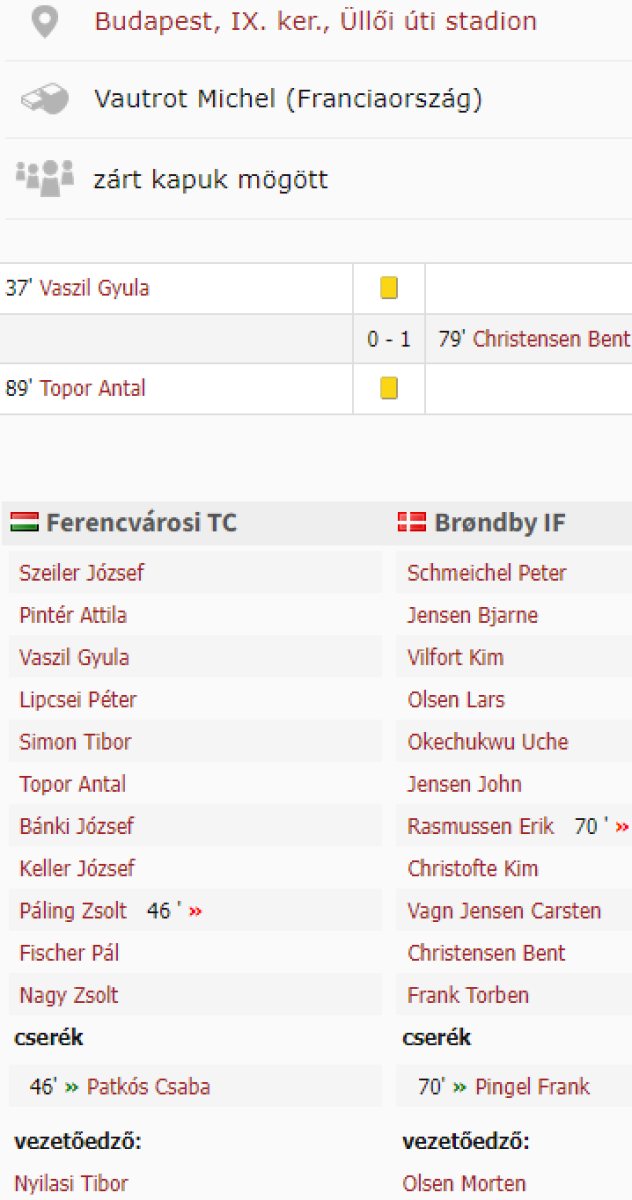Select Schmeichel Peter in Brøndby lineup
Image resolution: width=632 pixels, height=1200 pixels.
coord(486,573)
